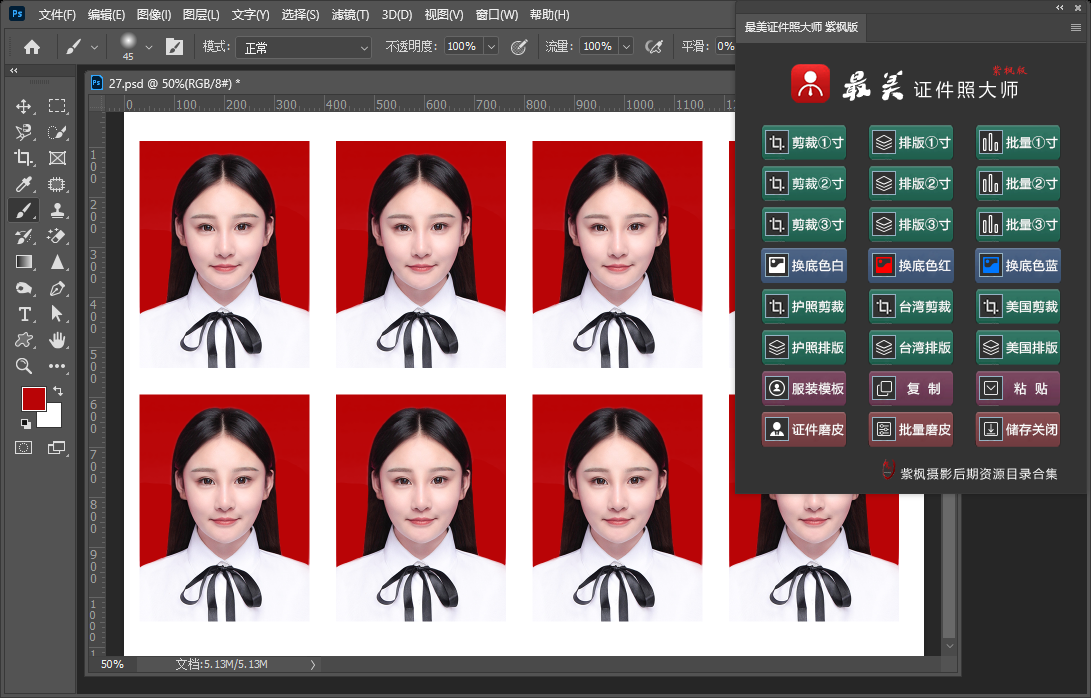This screenshot has width=1091, height=698.
Task: Toggle Quick Mask mode
Action: coord(24,448)
